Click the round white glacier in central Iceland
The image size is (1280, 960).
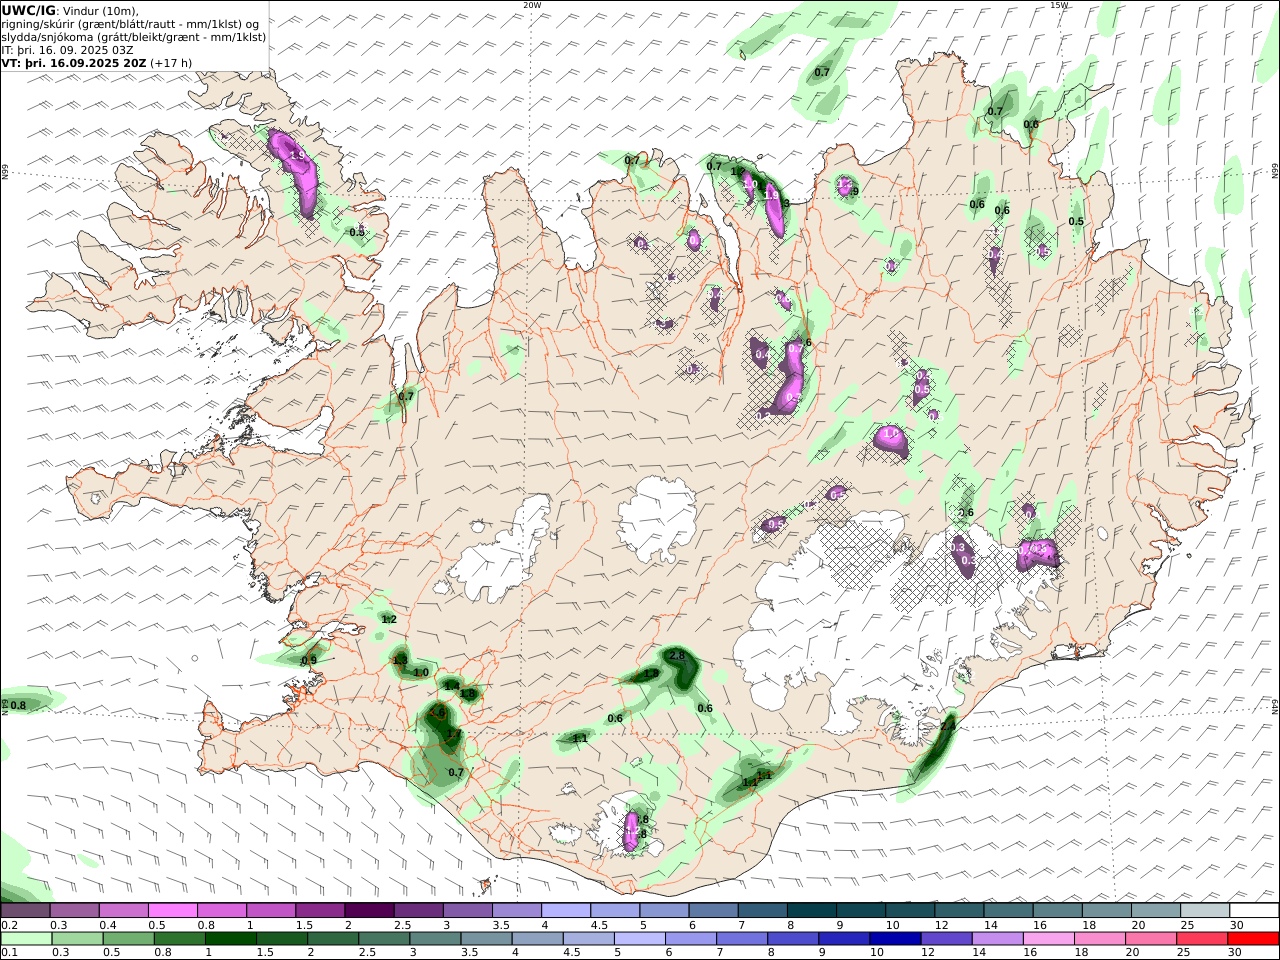pos(657,518)
